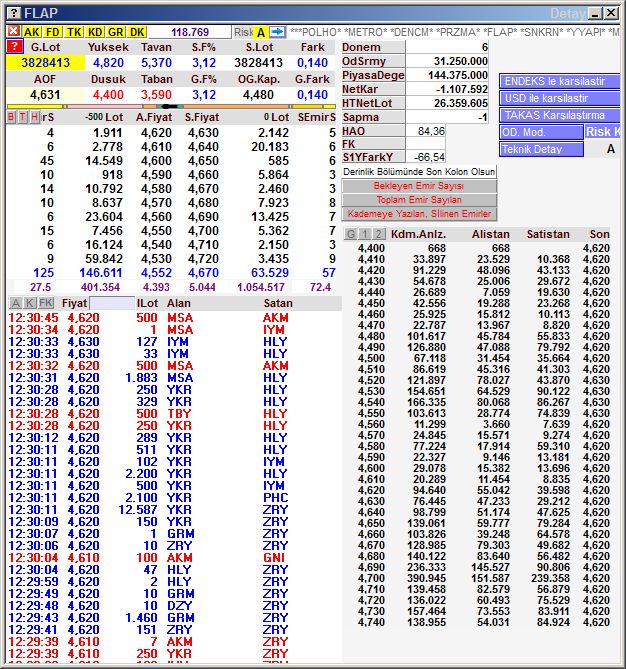The image size is (626, 669).
Task: Click the Risk K button
Action: tap(603, 132)
